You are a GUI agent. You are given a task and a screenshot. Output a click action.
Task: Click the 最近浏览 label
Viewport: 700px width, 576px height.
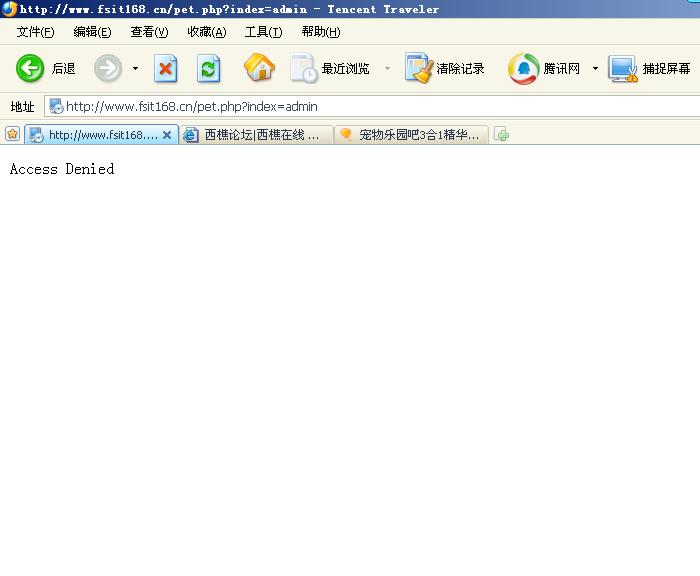point(346,68)
